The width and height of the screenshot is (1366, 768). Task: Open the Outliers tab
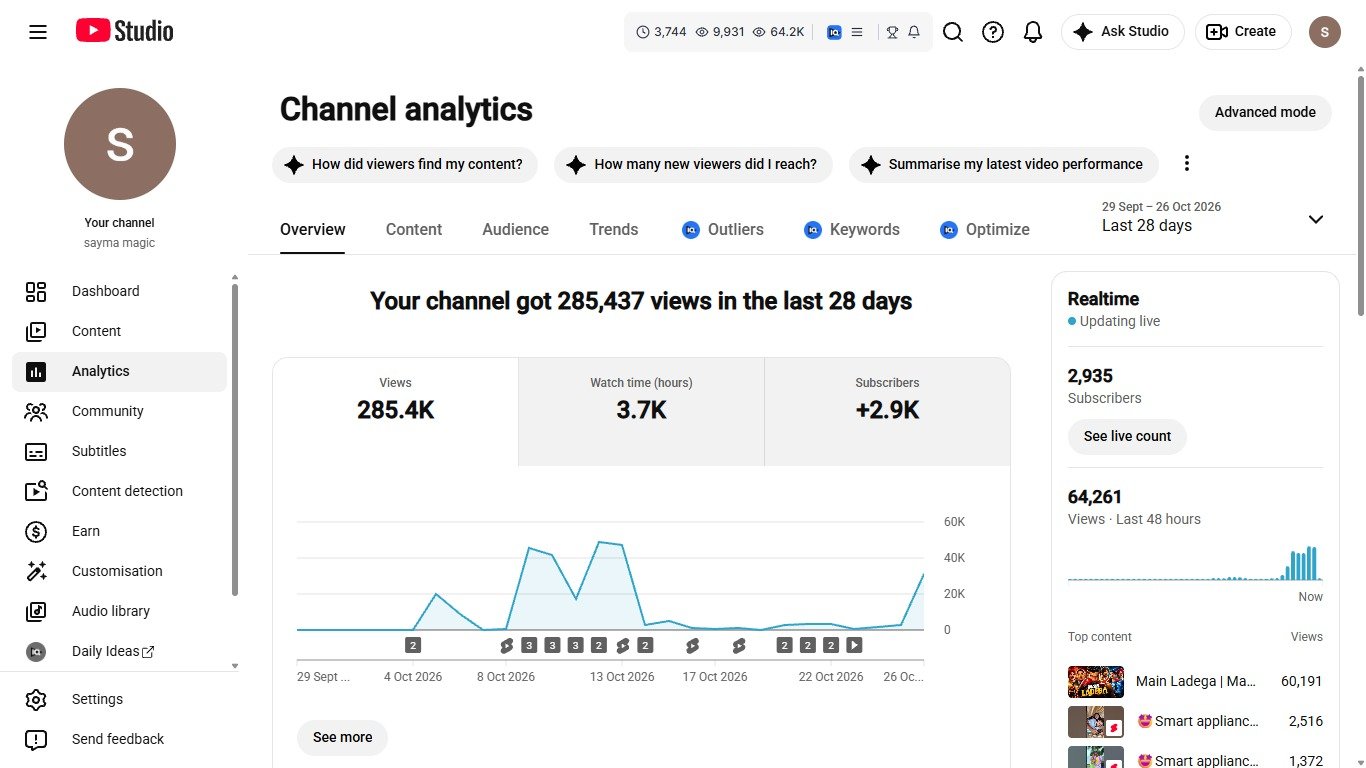coord(723,229)
